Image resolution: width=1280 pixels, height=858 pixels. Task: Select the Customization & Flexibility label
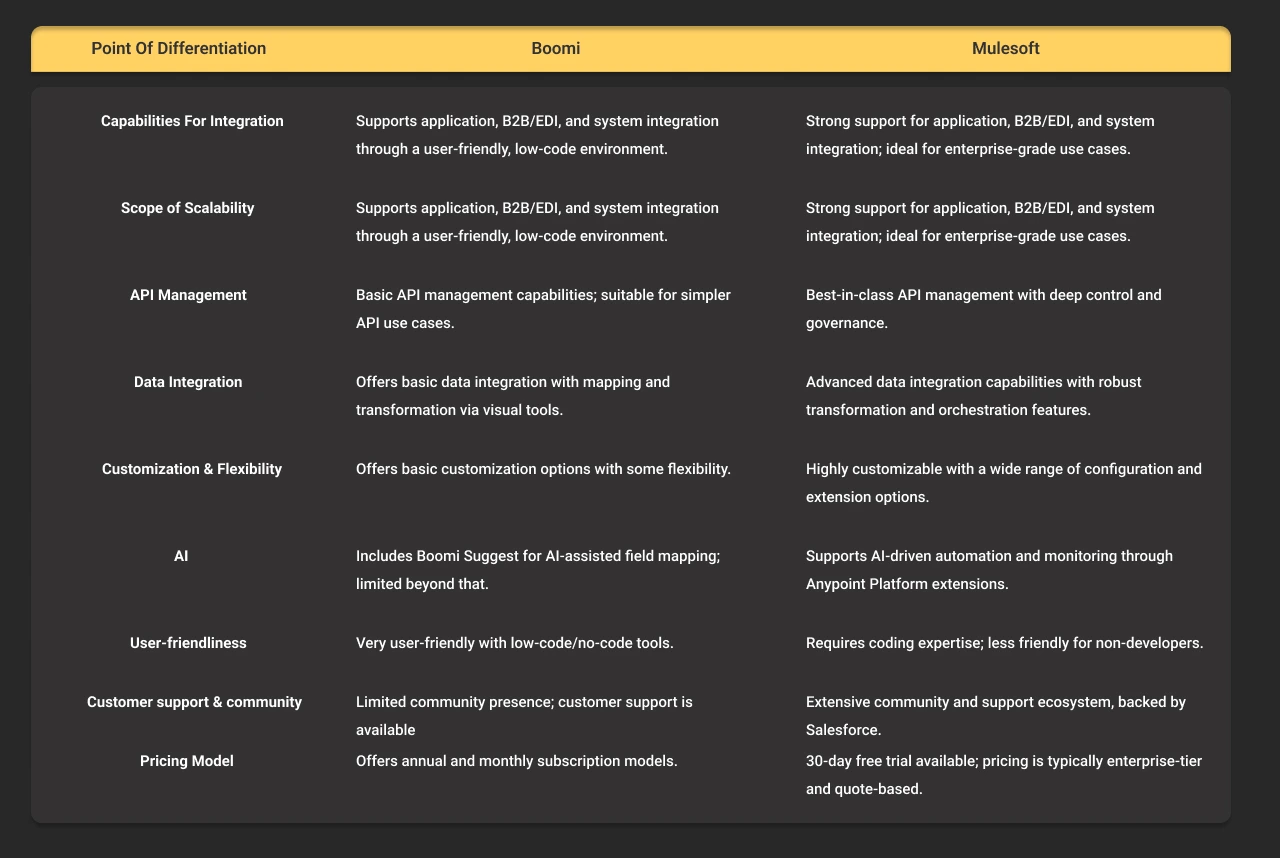(x=191, y=469)
